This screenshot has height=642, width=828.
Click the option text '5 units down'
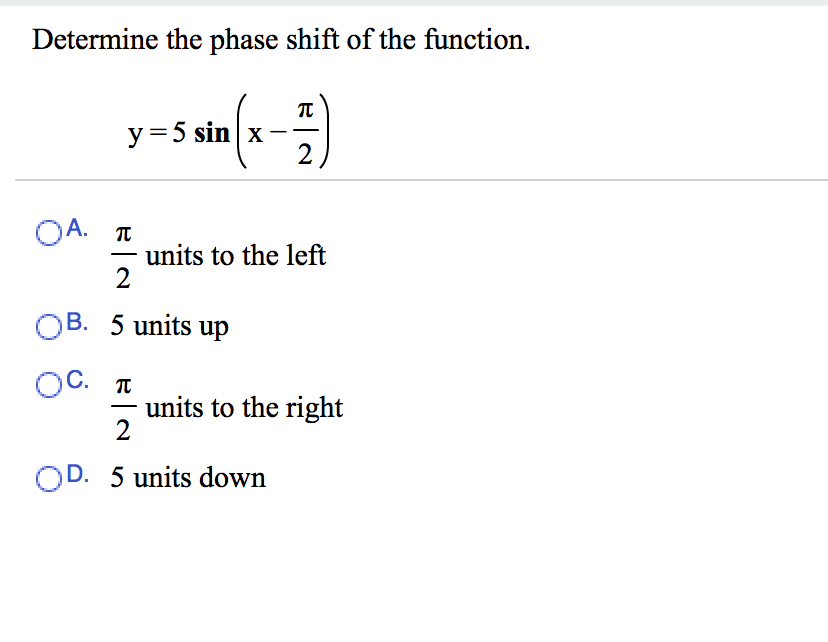187,478
